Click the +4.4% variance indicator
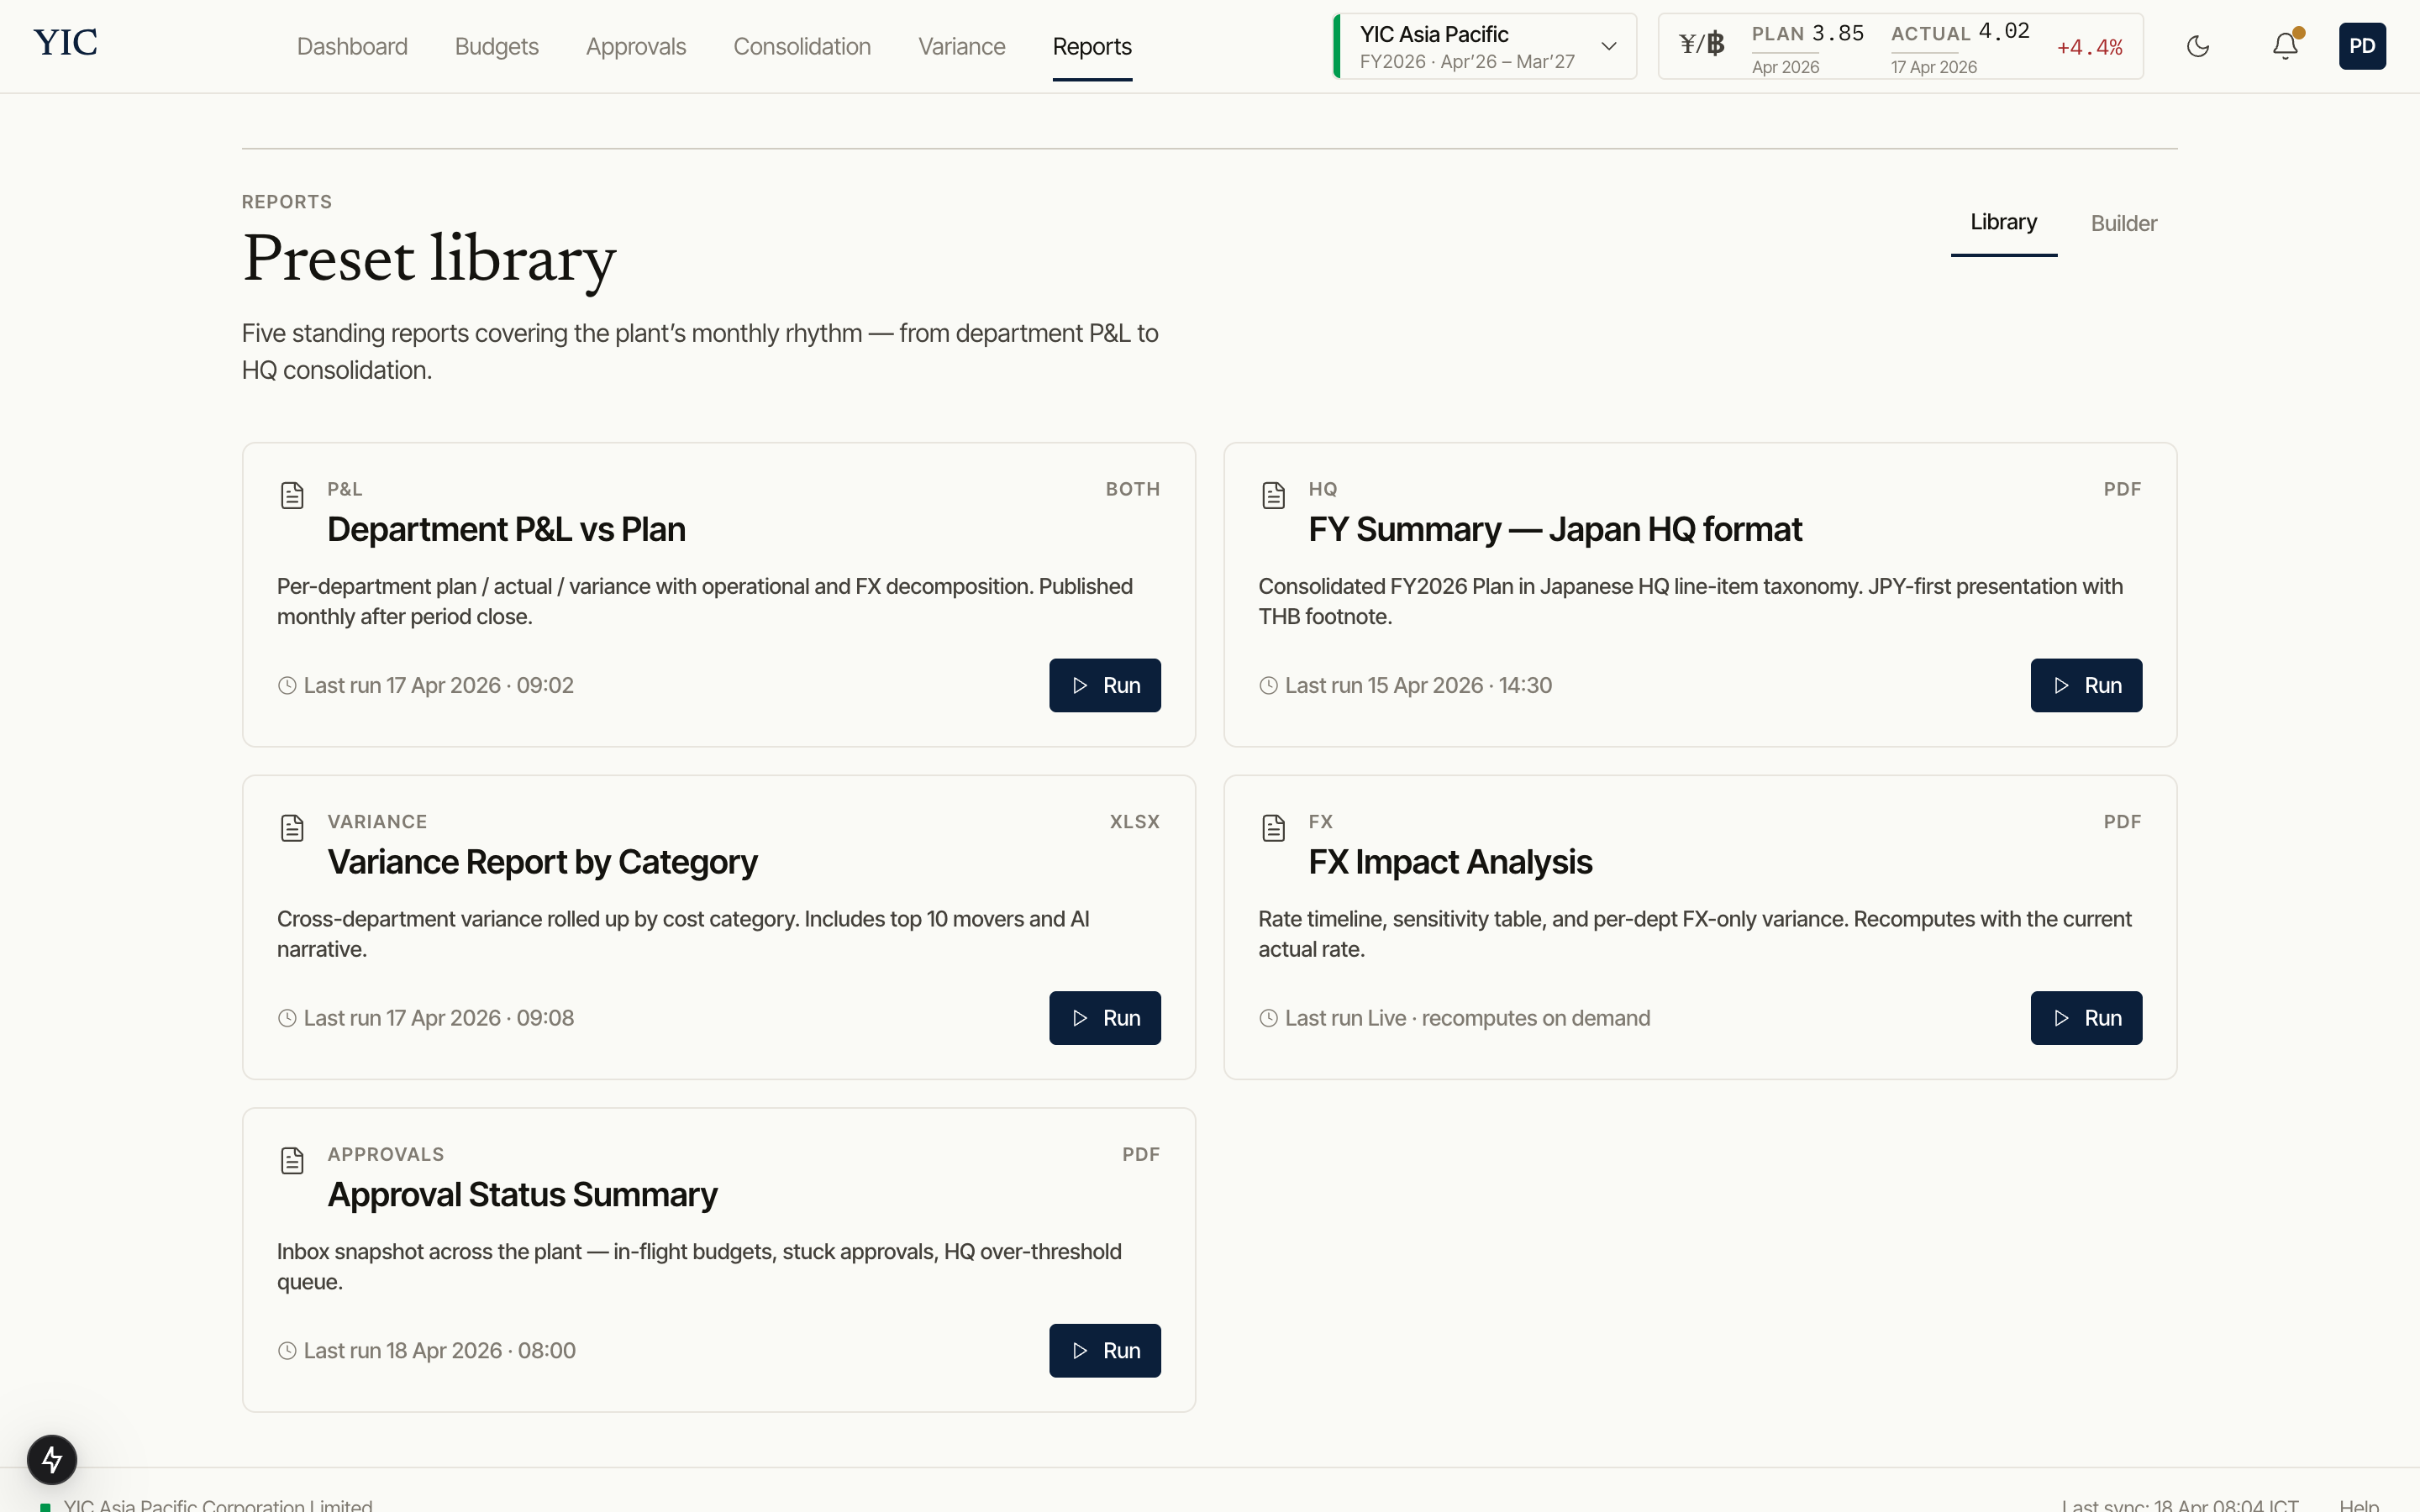This screenshot has width=2420, height=1512. [x=2090, y=46]
